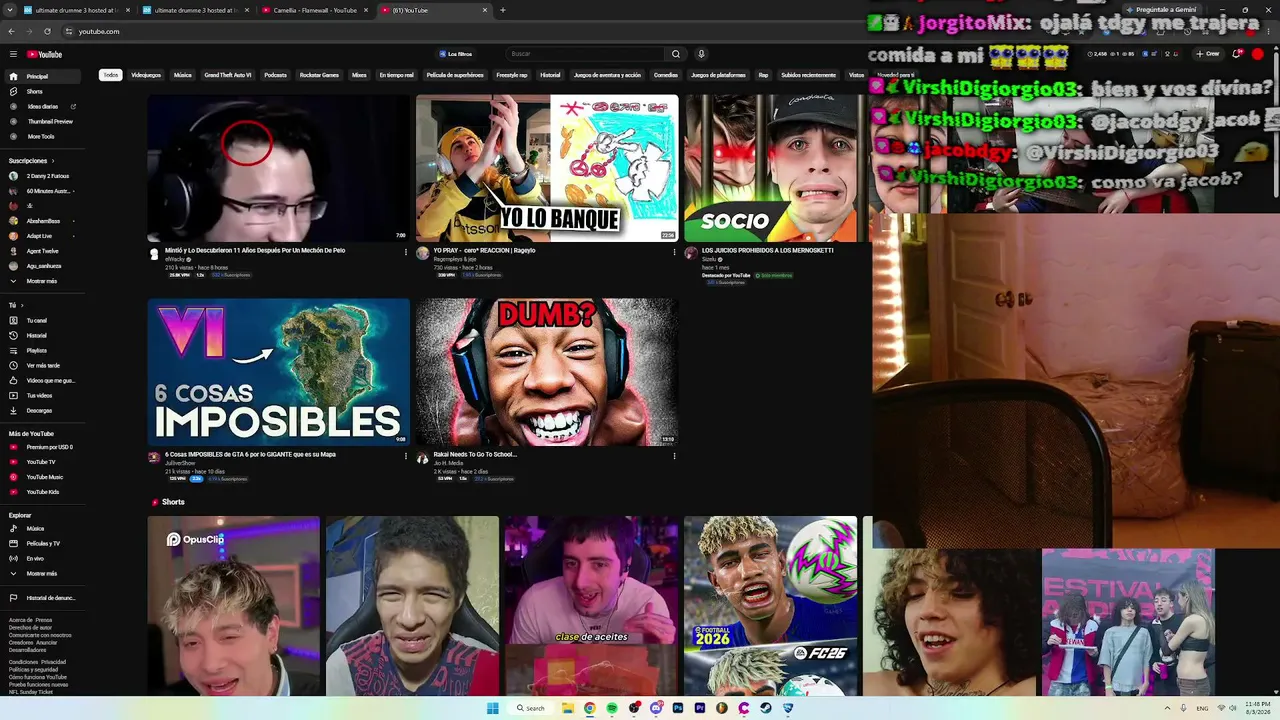
Task: Select the Rockstar Games filter chip
Action: click(319, 75)
